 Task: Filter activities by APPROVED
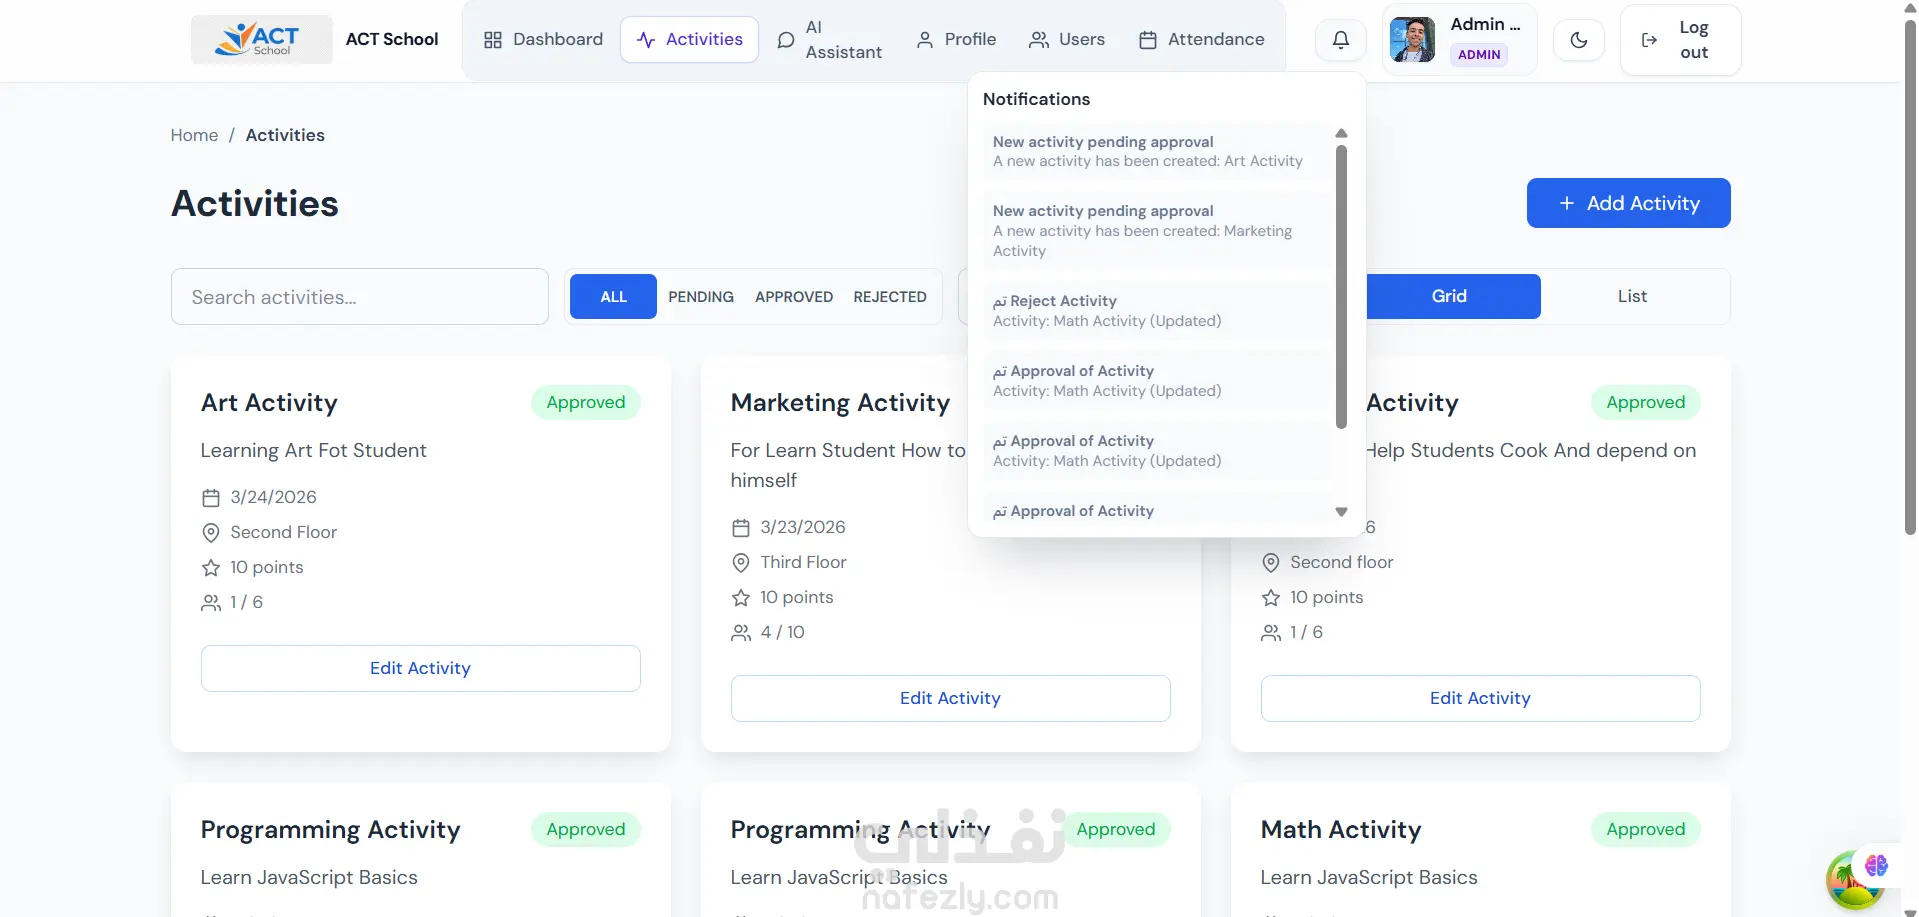click(x=794, y=297)
